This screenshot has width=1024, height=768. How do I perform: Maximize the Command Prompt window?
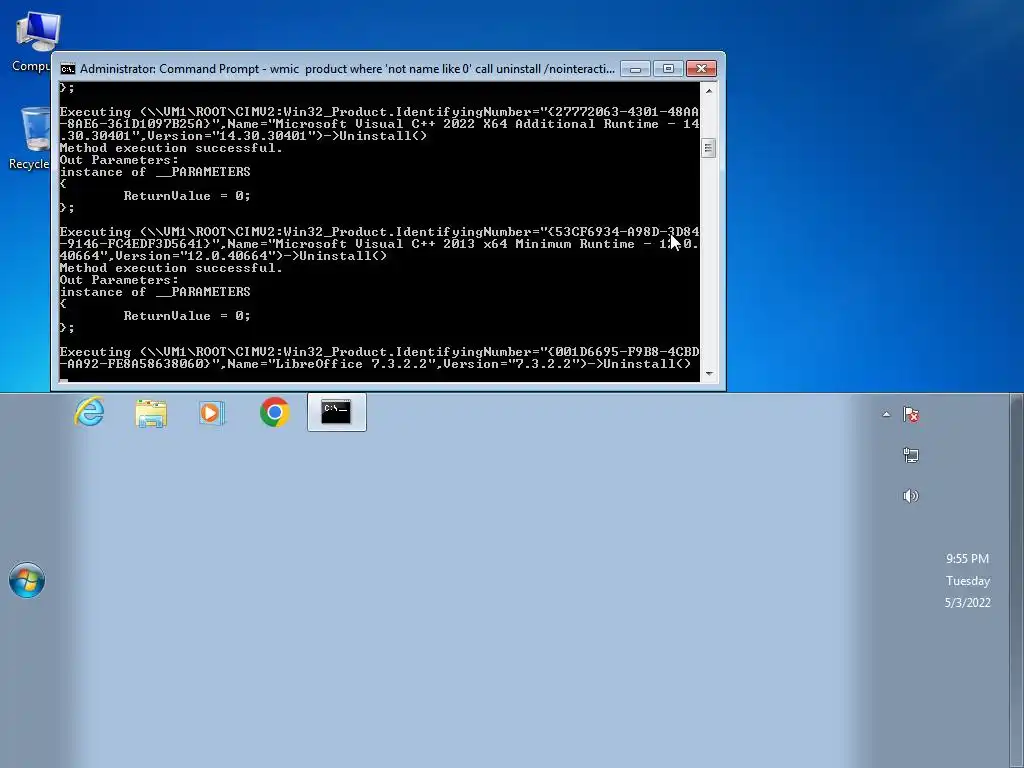click(667, 69)
